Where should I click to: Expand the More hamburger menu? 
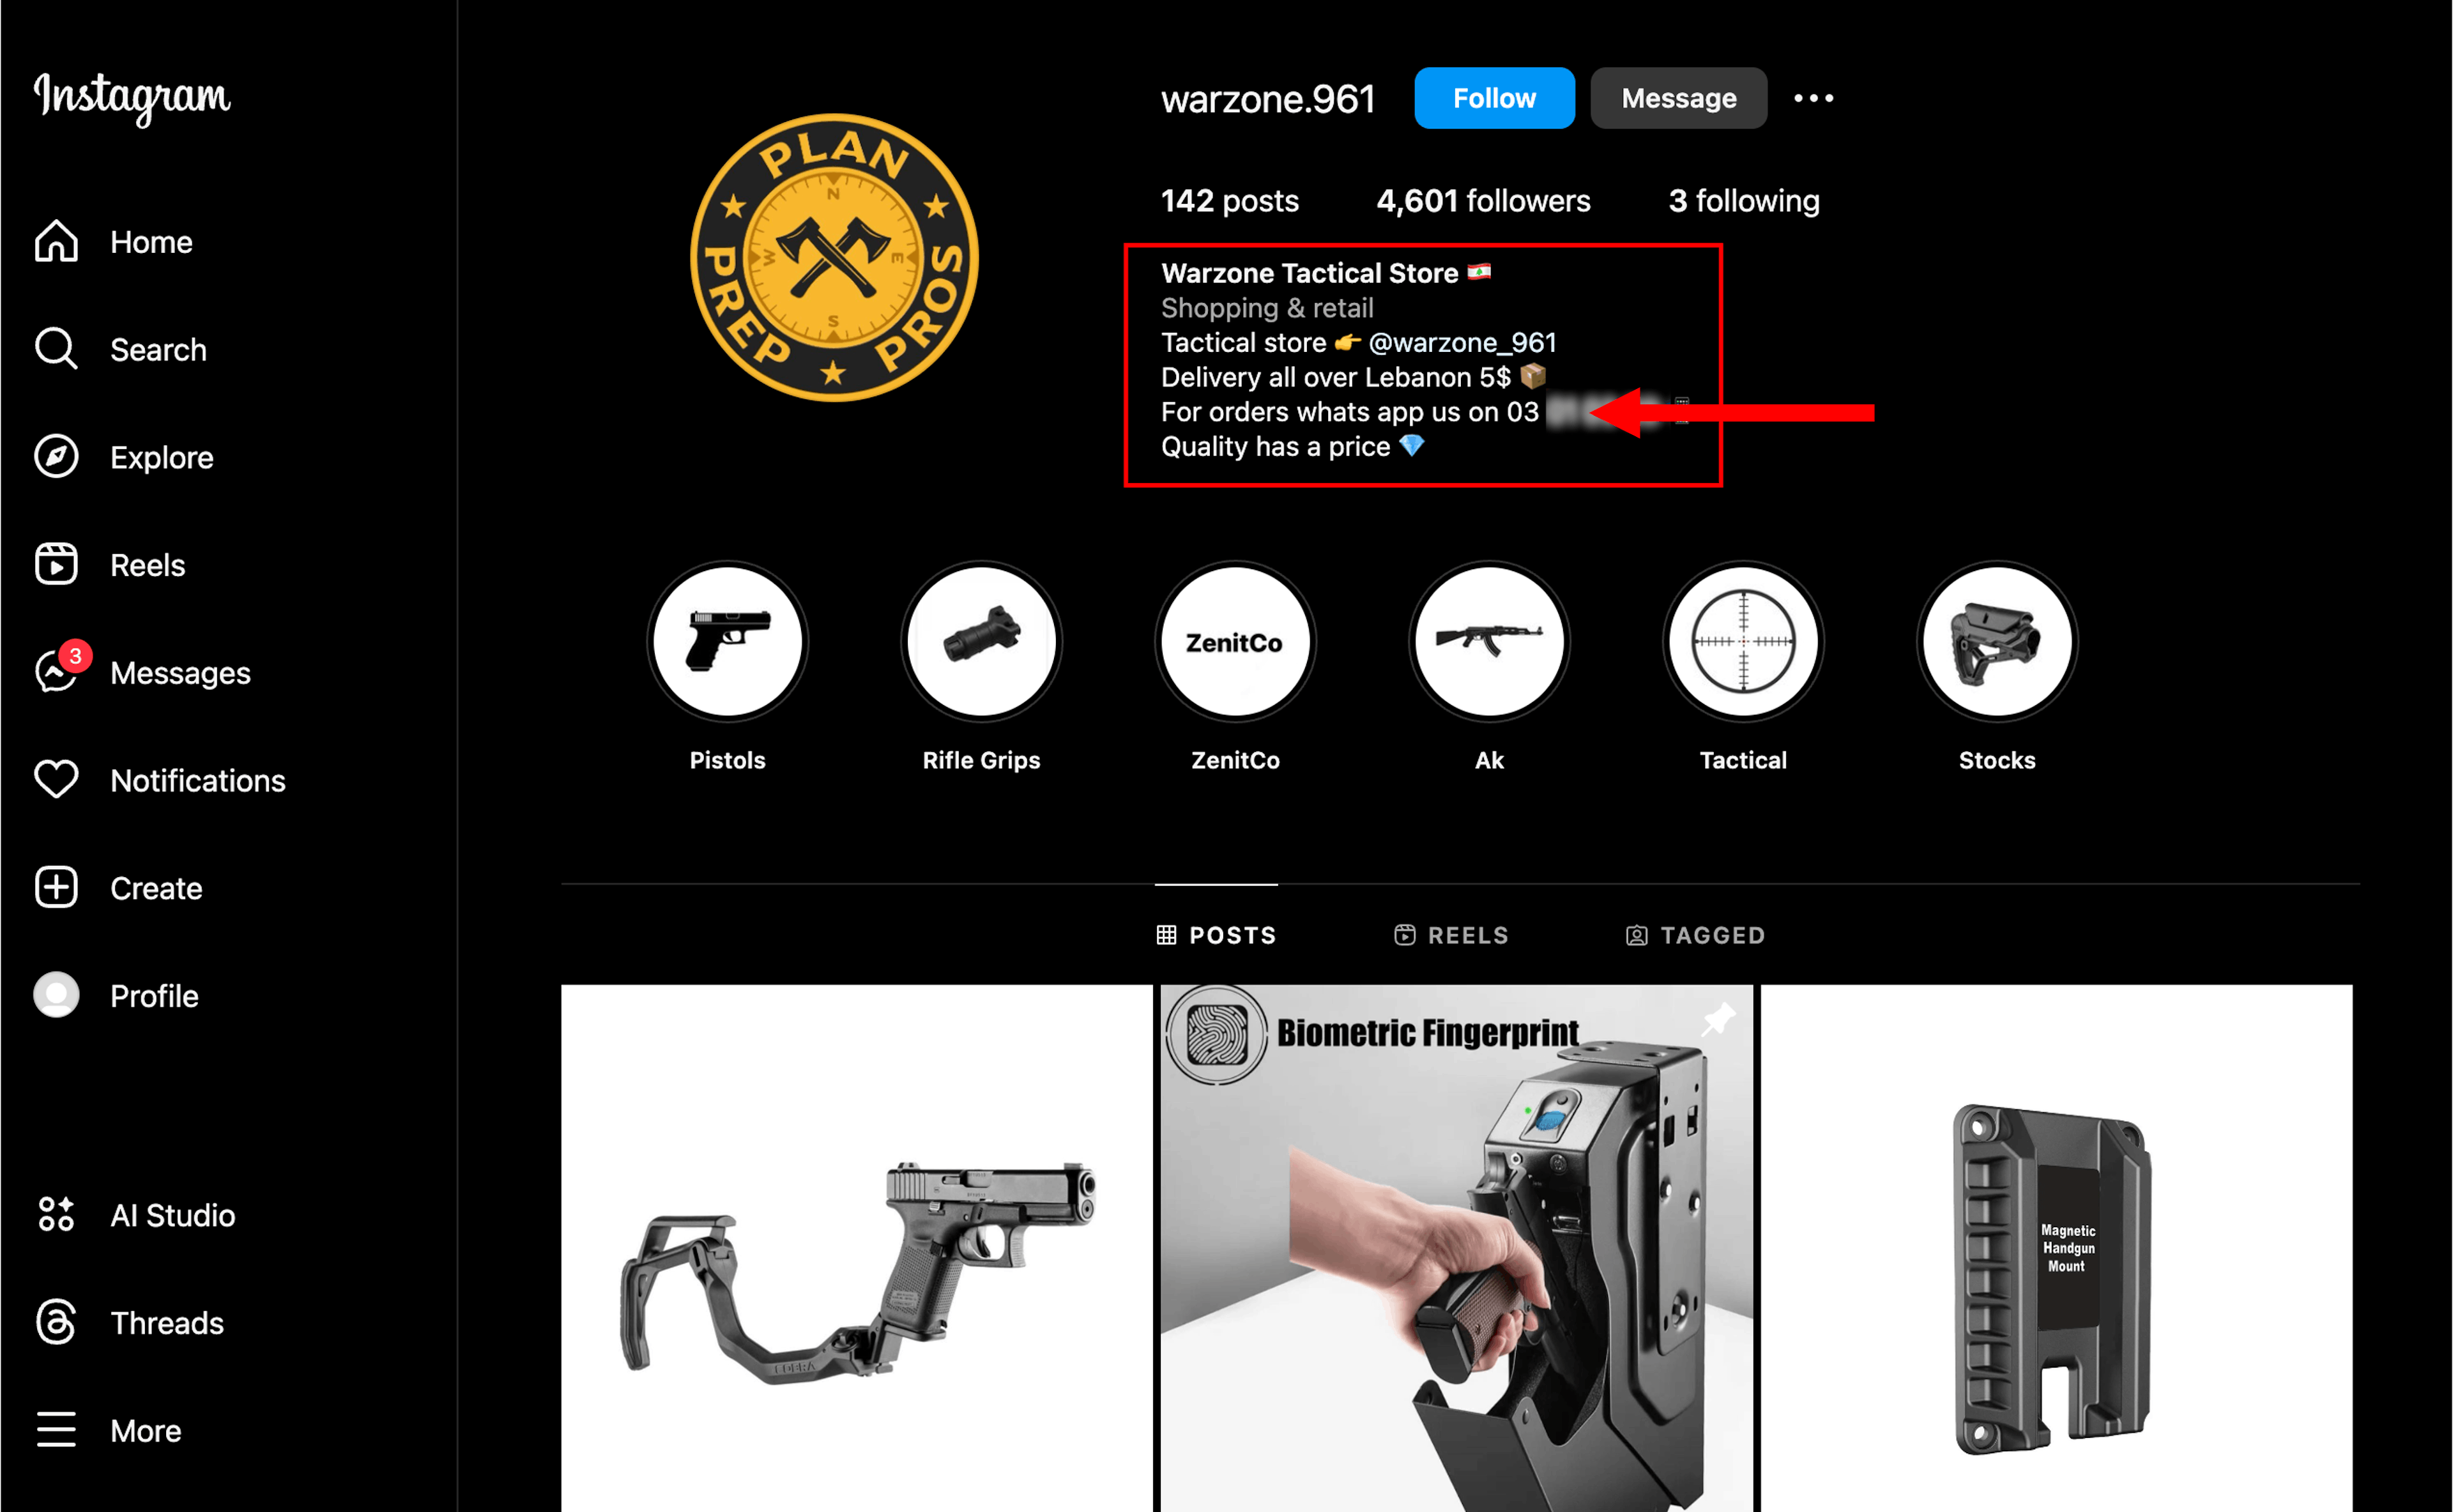click(x=56, y=1430)
